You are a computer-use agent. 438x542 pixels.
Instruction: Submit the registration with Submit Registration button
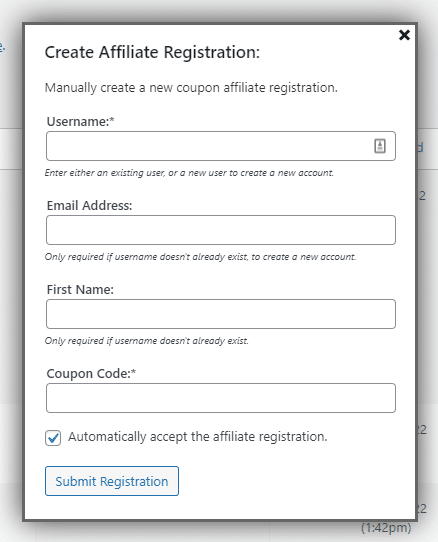112,481
